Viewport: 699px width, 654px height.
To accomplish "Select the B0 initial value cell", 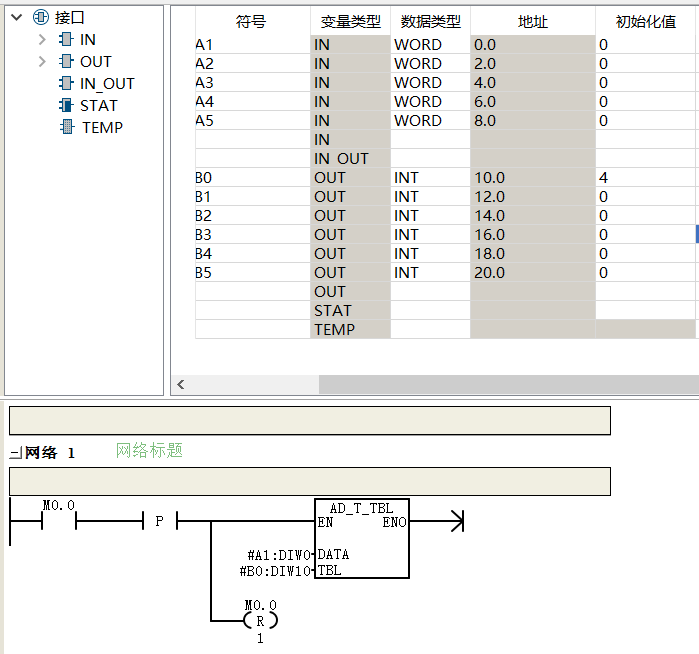I will click(646, 177).
